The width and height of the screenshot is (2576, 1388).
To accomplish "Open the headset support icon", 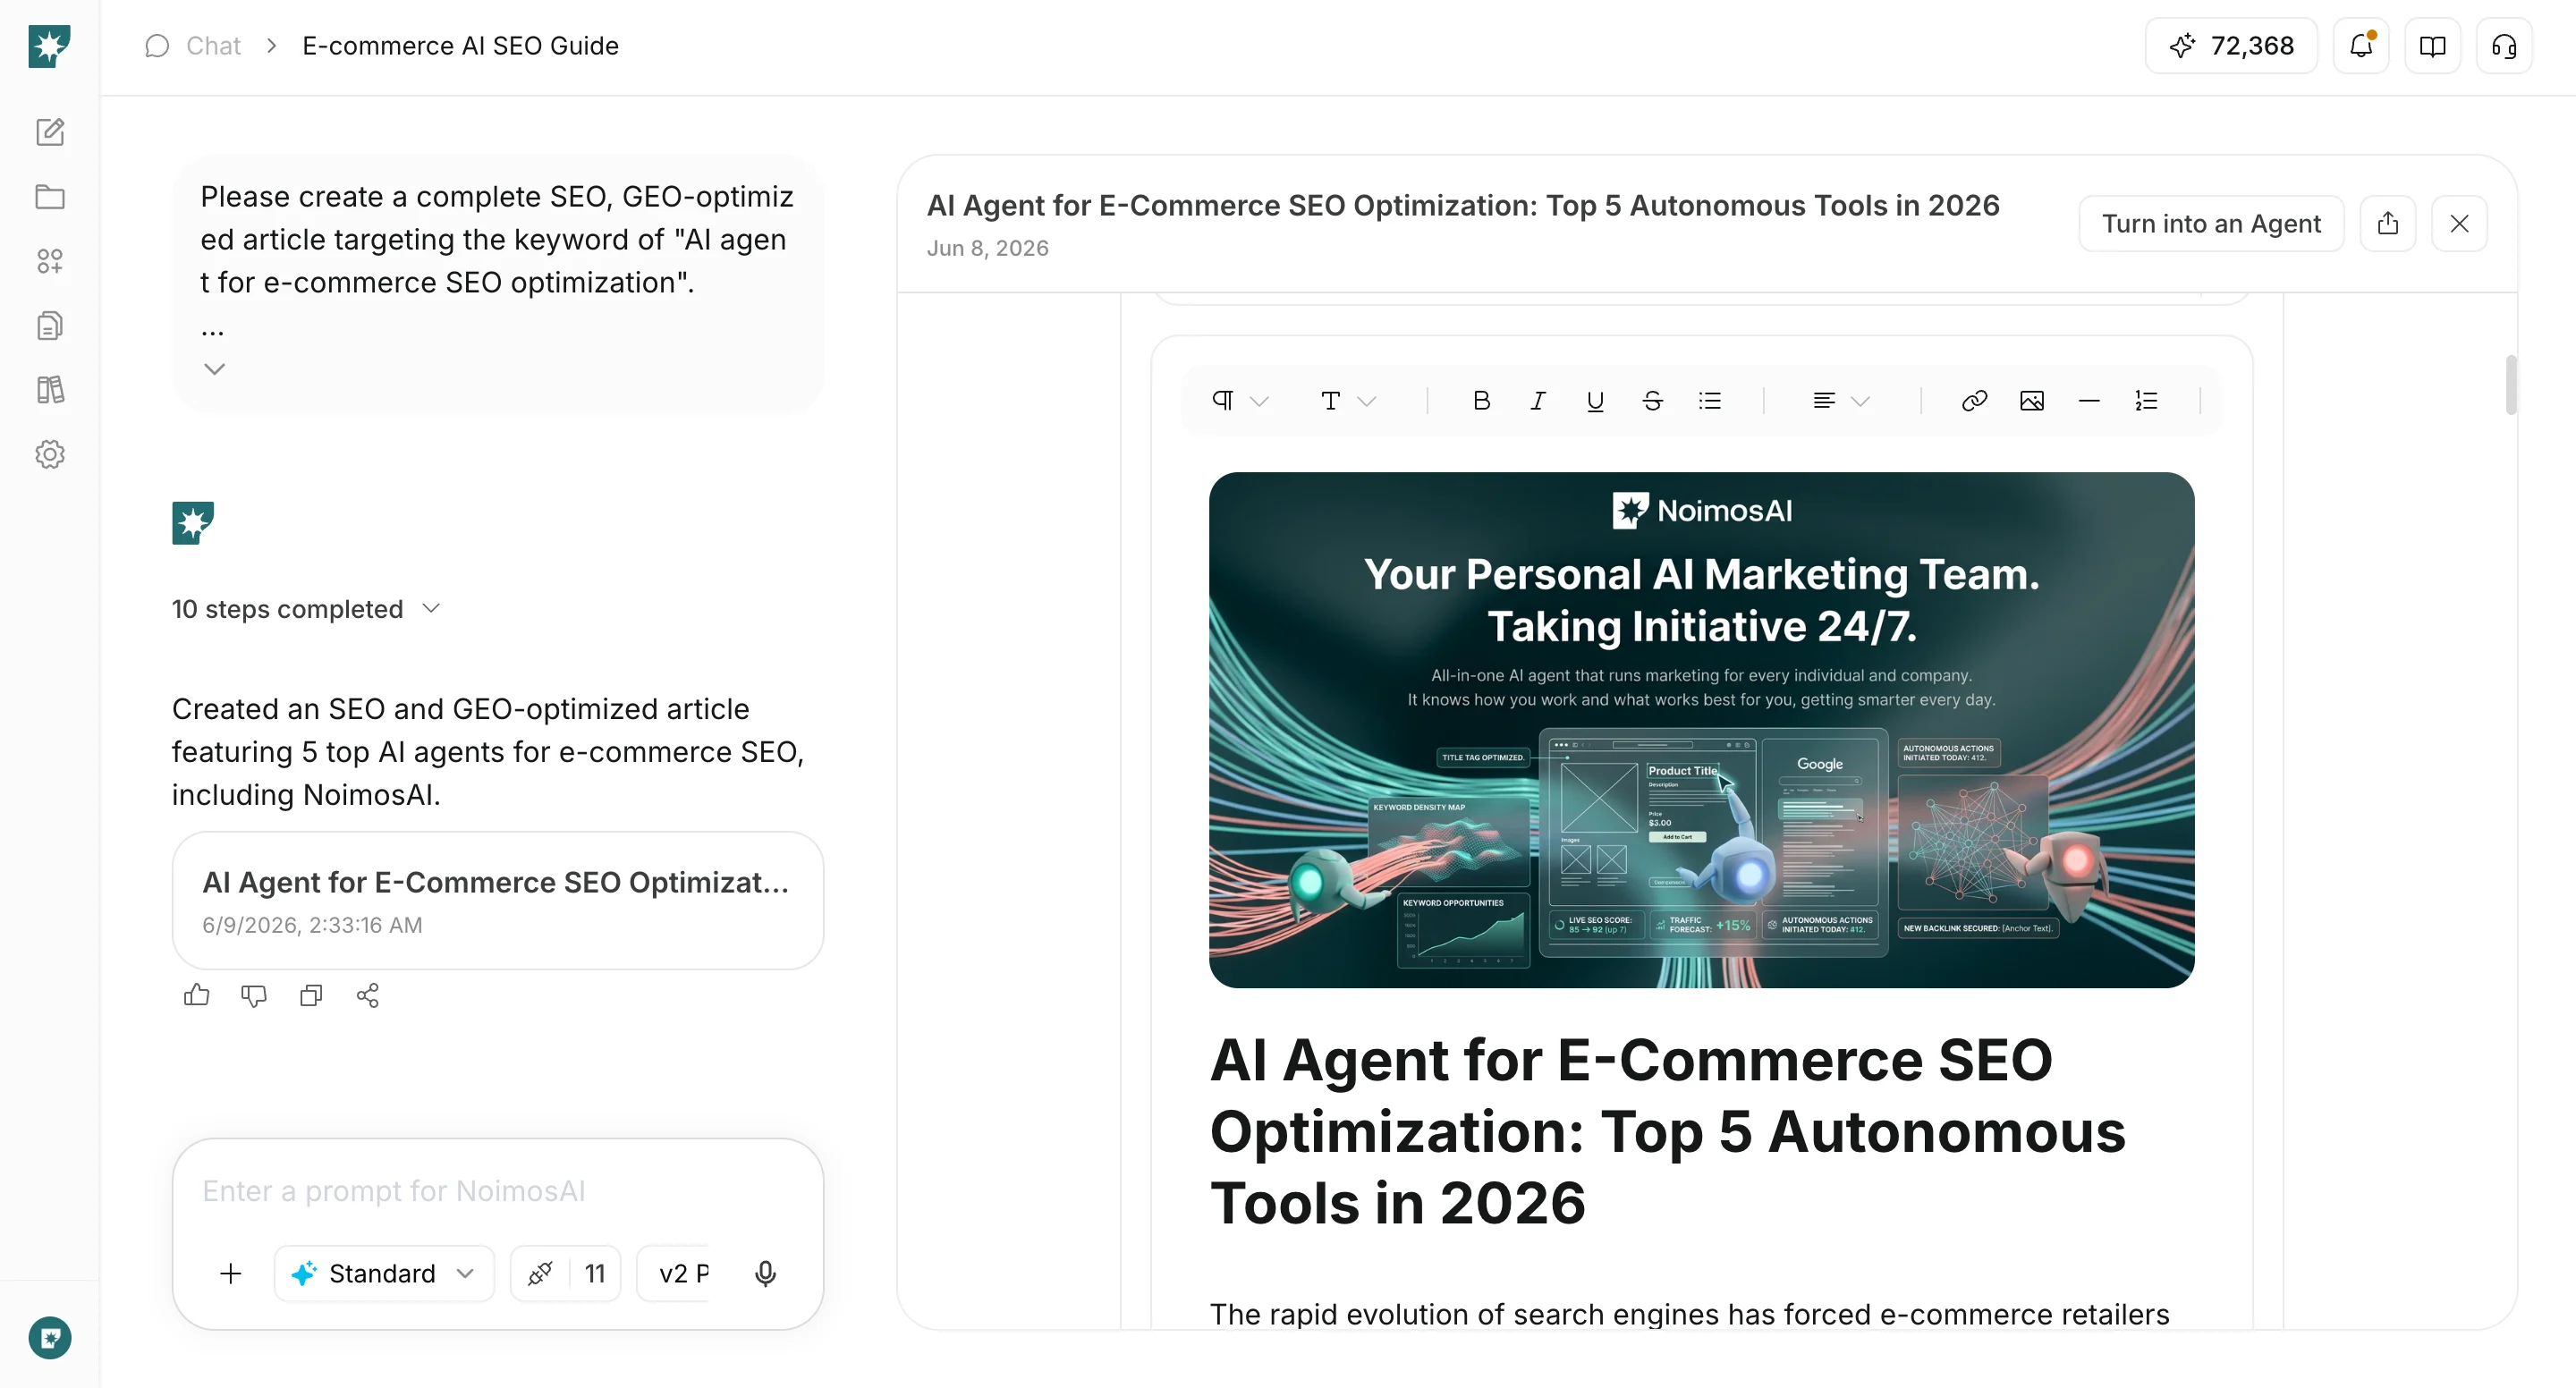I will point(2504,46).
